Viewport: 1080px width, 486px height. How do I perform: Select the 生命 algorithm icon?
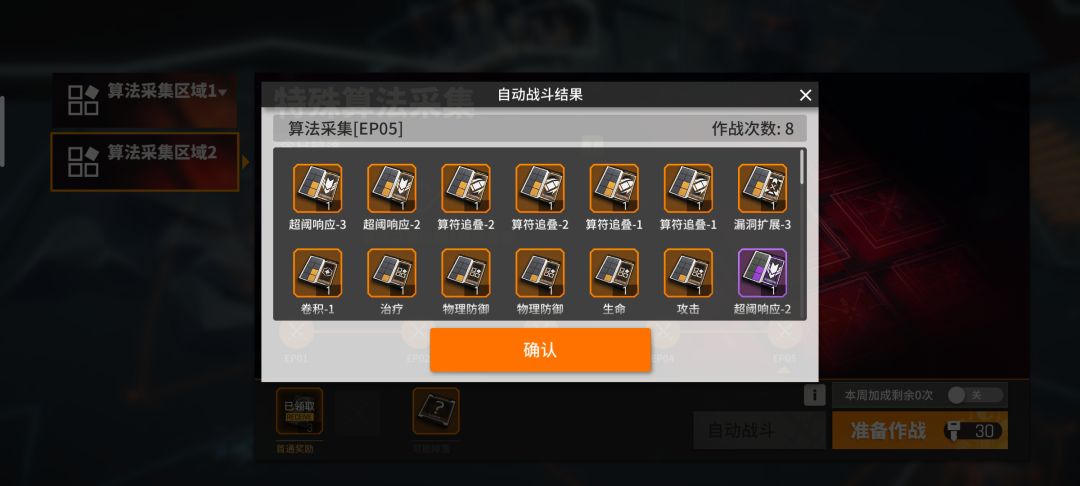614,273
